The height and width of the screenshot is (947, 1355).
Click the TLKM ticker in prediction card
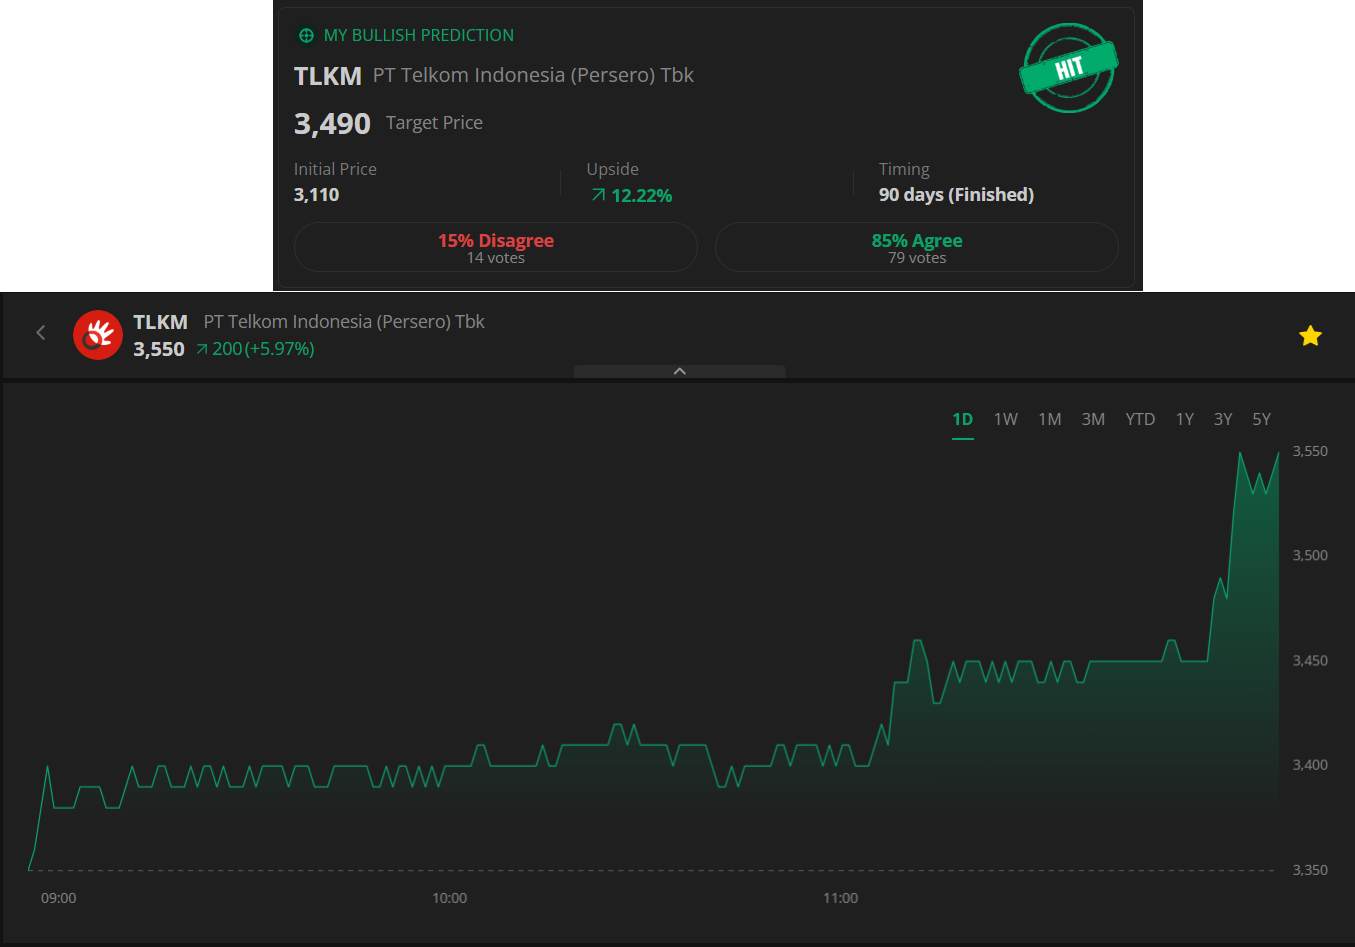pos(328,76)
